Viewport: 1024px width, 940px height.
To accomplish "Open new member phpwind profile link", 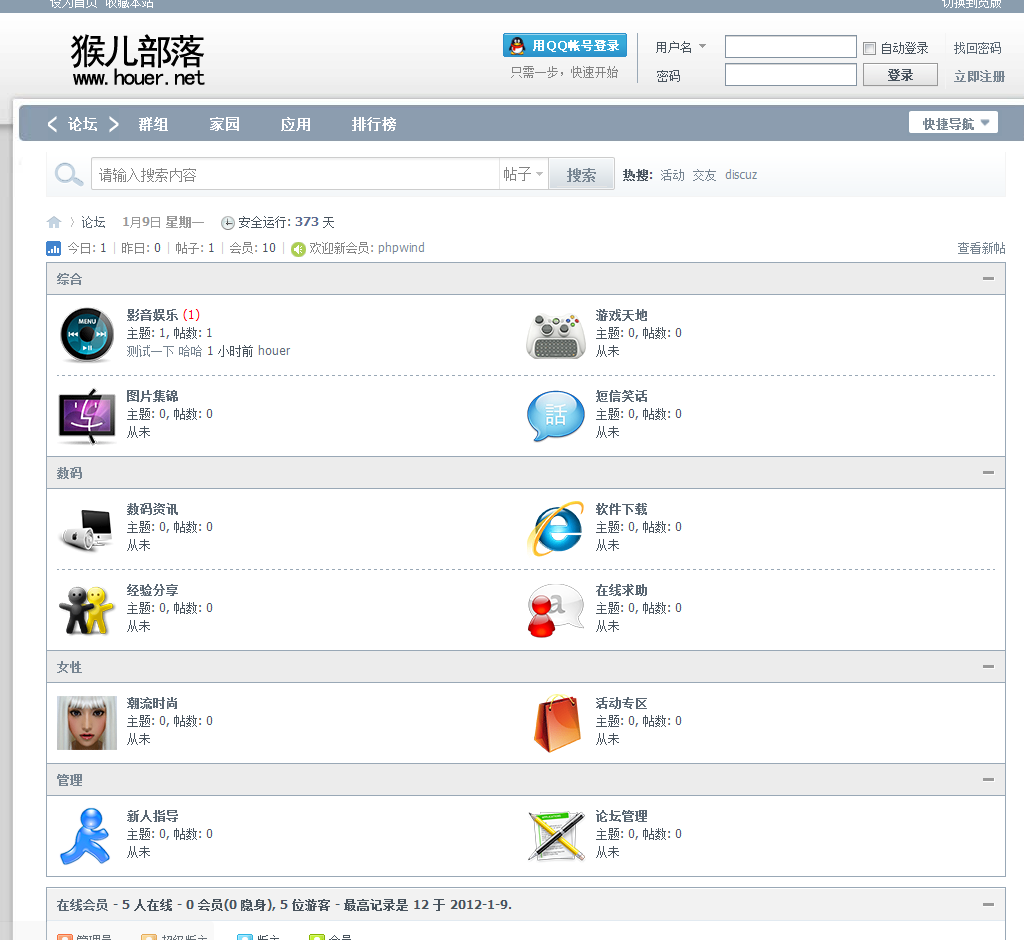I will (401, 248).
